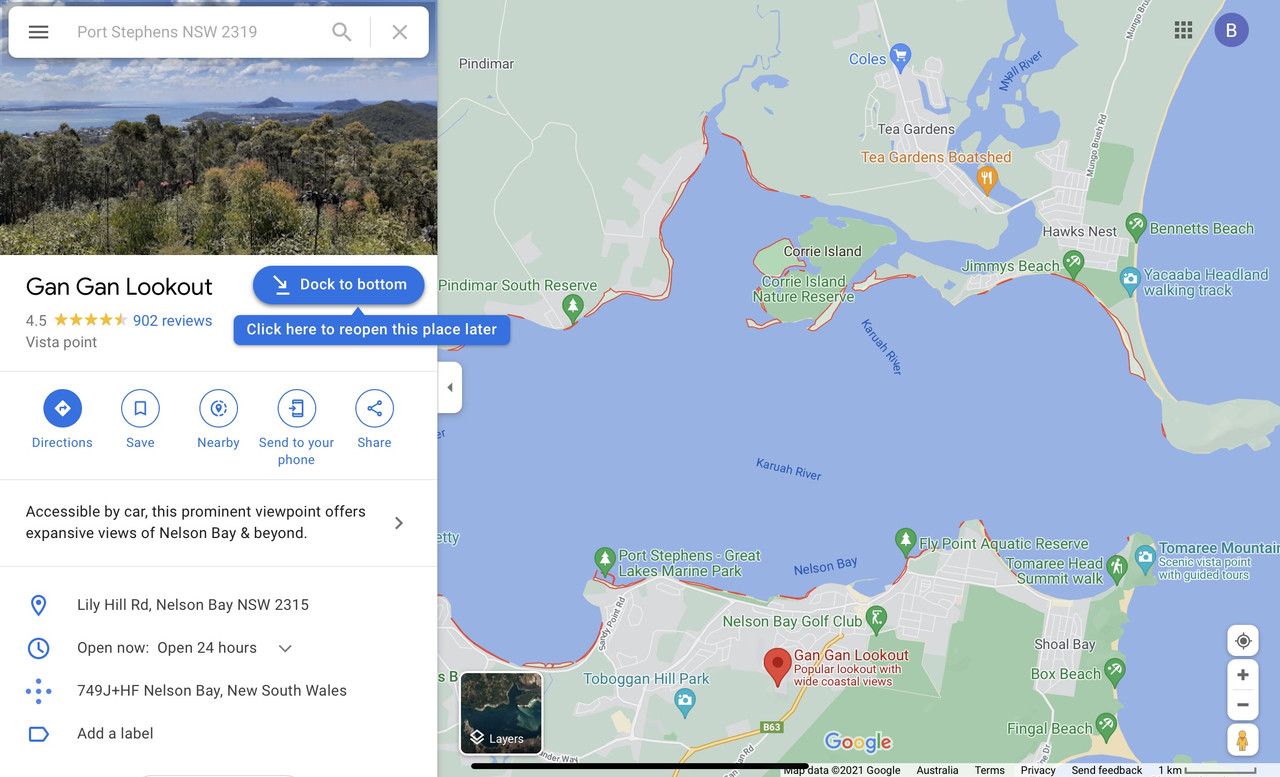
Task: Expand the viewpoint description chevron
Action: pos(399,523)
